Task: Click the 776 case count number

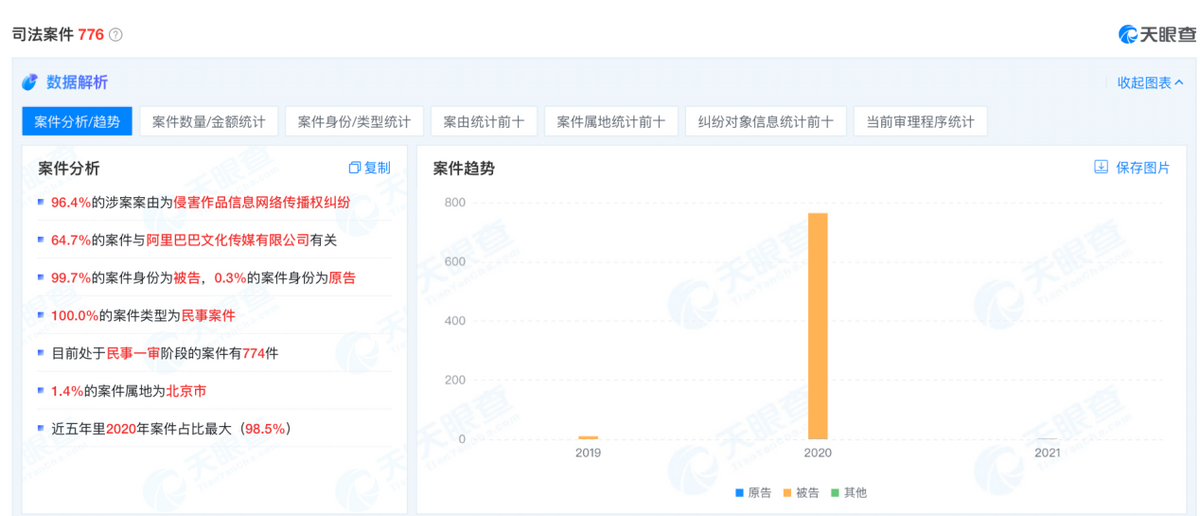Action: 91,34
